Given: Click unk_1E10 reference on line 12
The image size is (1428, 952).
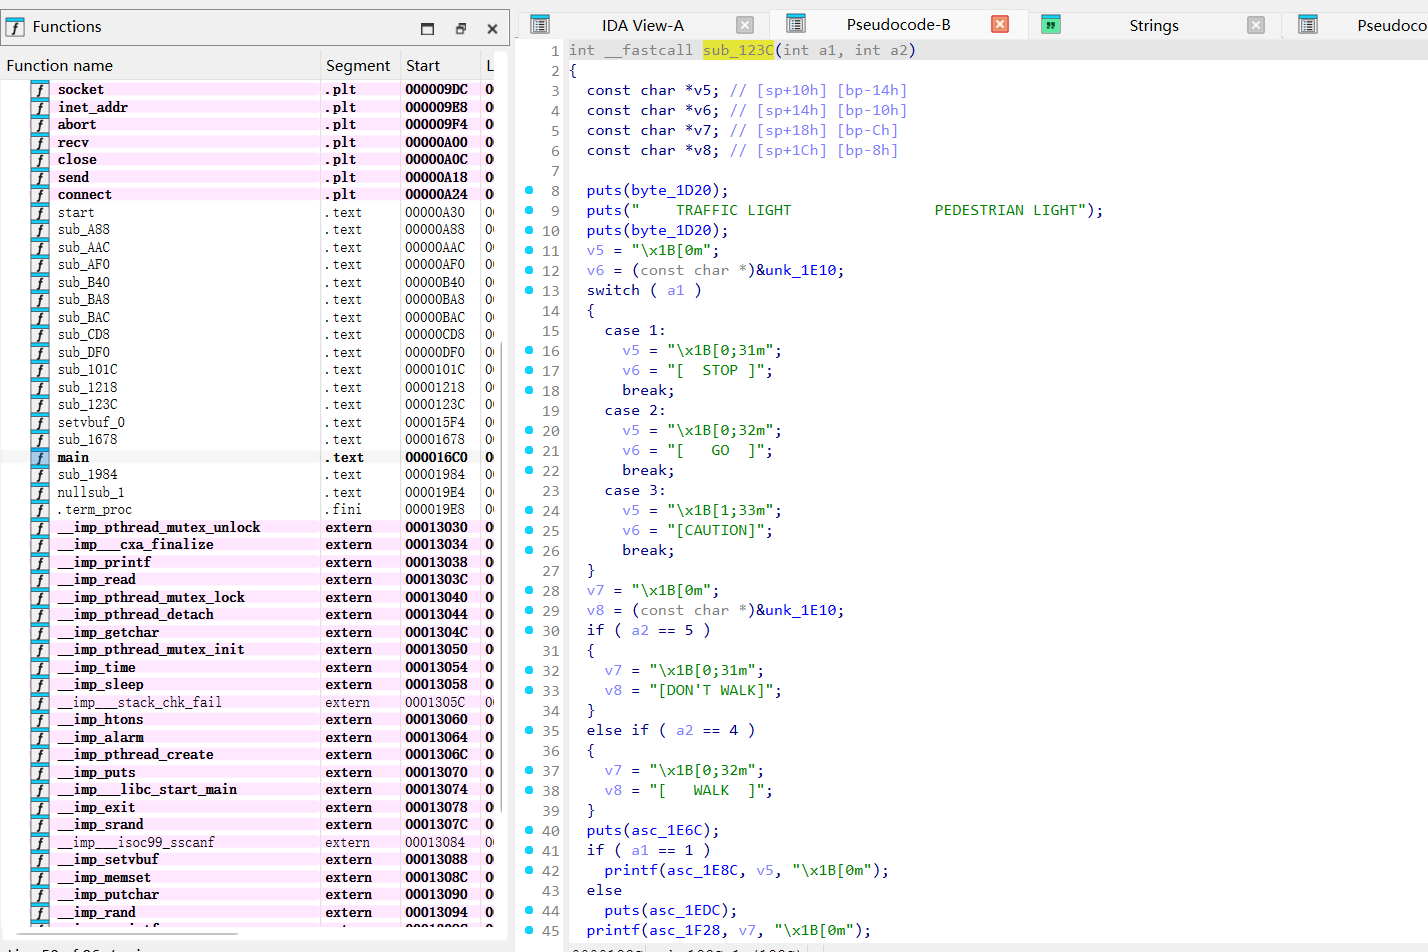Looking at the screenshot, I should 800,270.
